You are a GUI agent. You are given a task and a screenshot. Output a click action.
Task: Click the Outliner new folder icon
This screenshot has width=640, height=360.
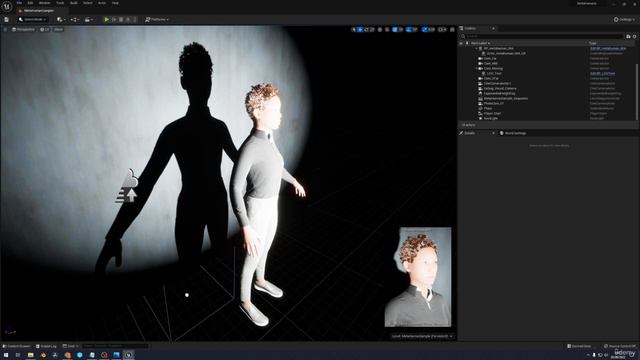coord(628,36)
